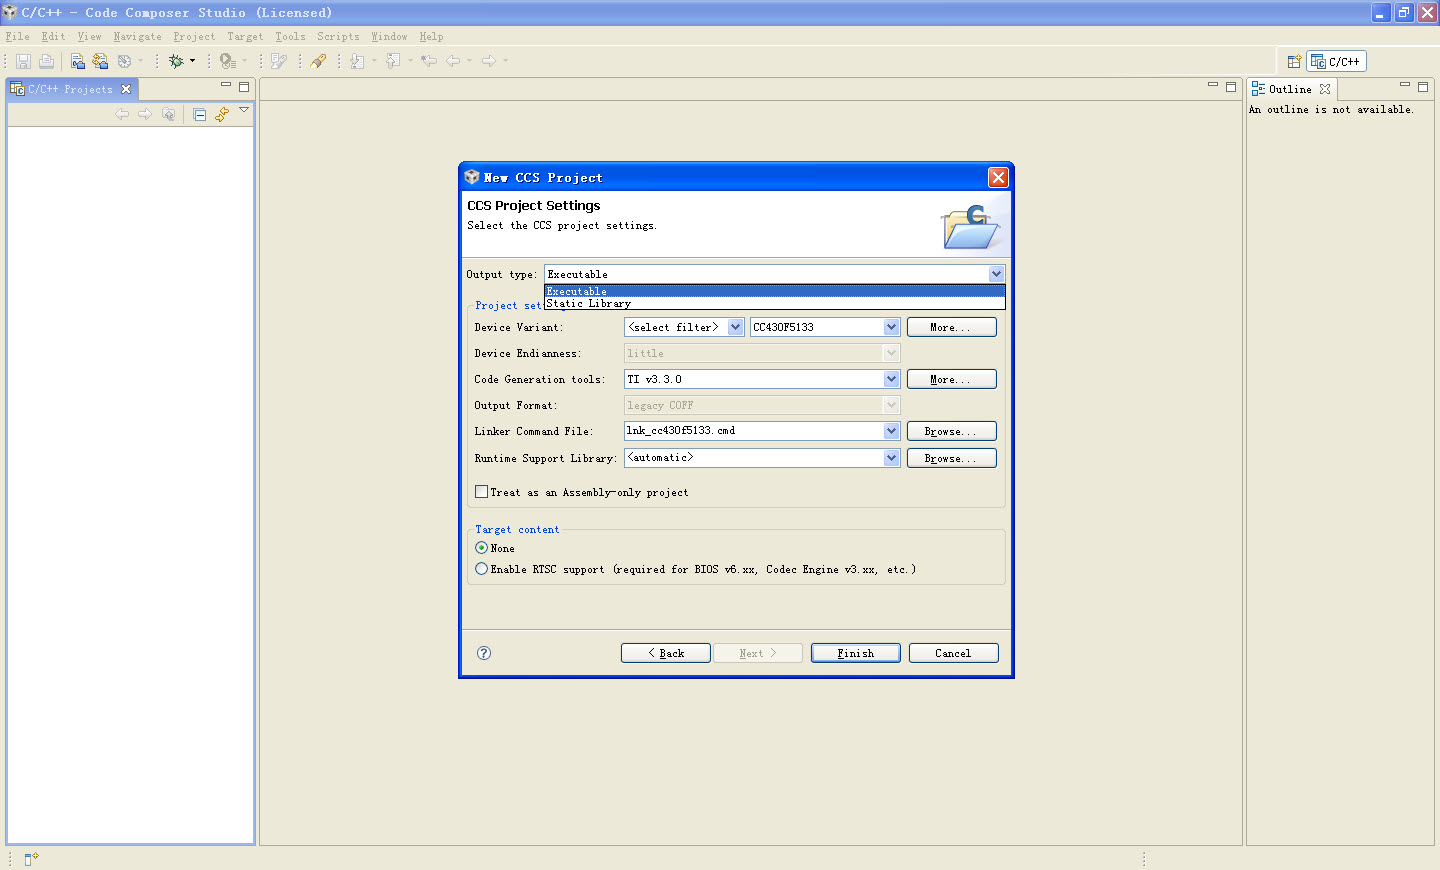Image resolution: width=1440 pixels, height=870 pixels.
Task: Click Collapse All in C/C++ Projects panel
Action: click(199, 114)
